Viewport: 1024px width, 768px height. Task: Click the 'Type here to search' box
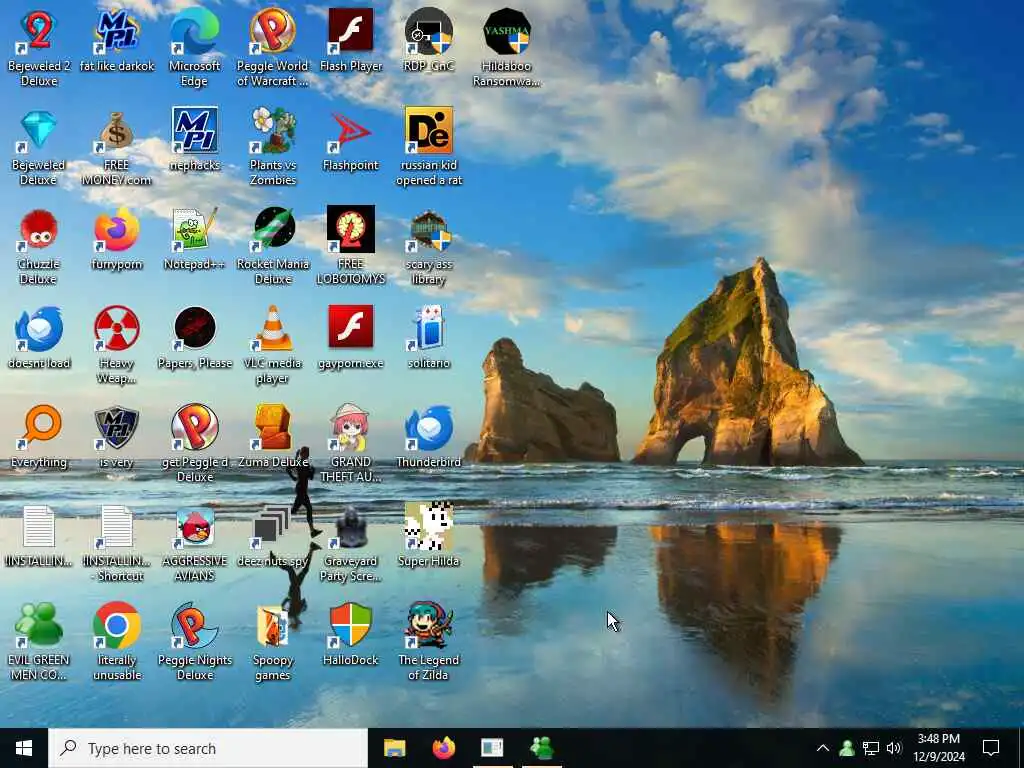208,748
